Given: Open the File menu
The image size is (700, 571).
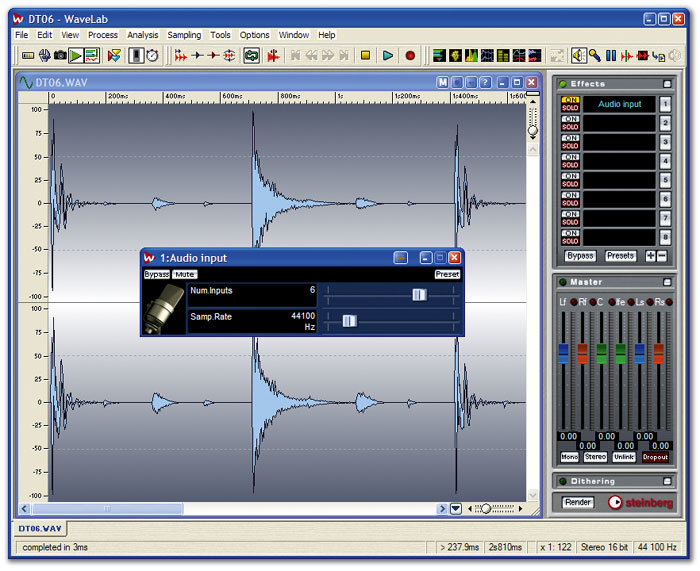Looking at the screenshot, I should tap(21, 35).
